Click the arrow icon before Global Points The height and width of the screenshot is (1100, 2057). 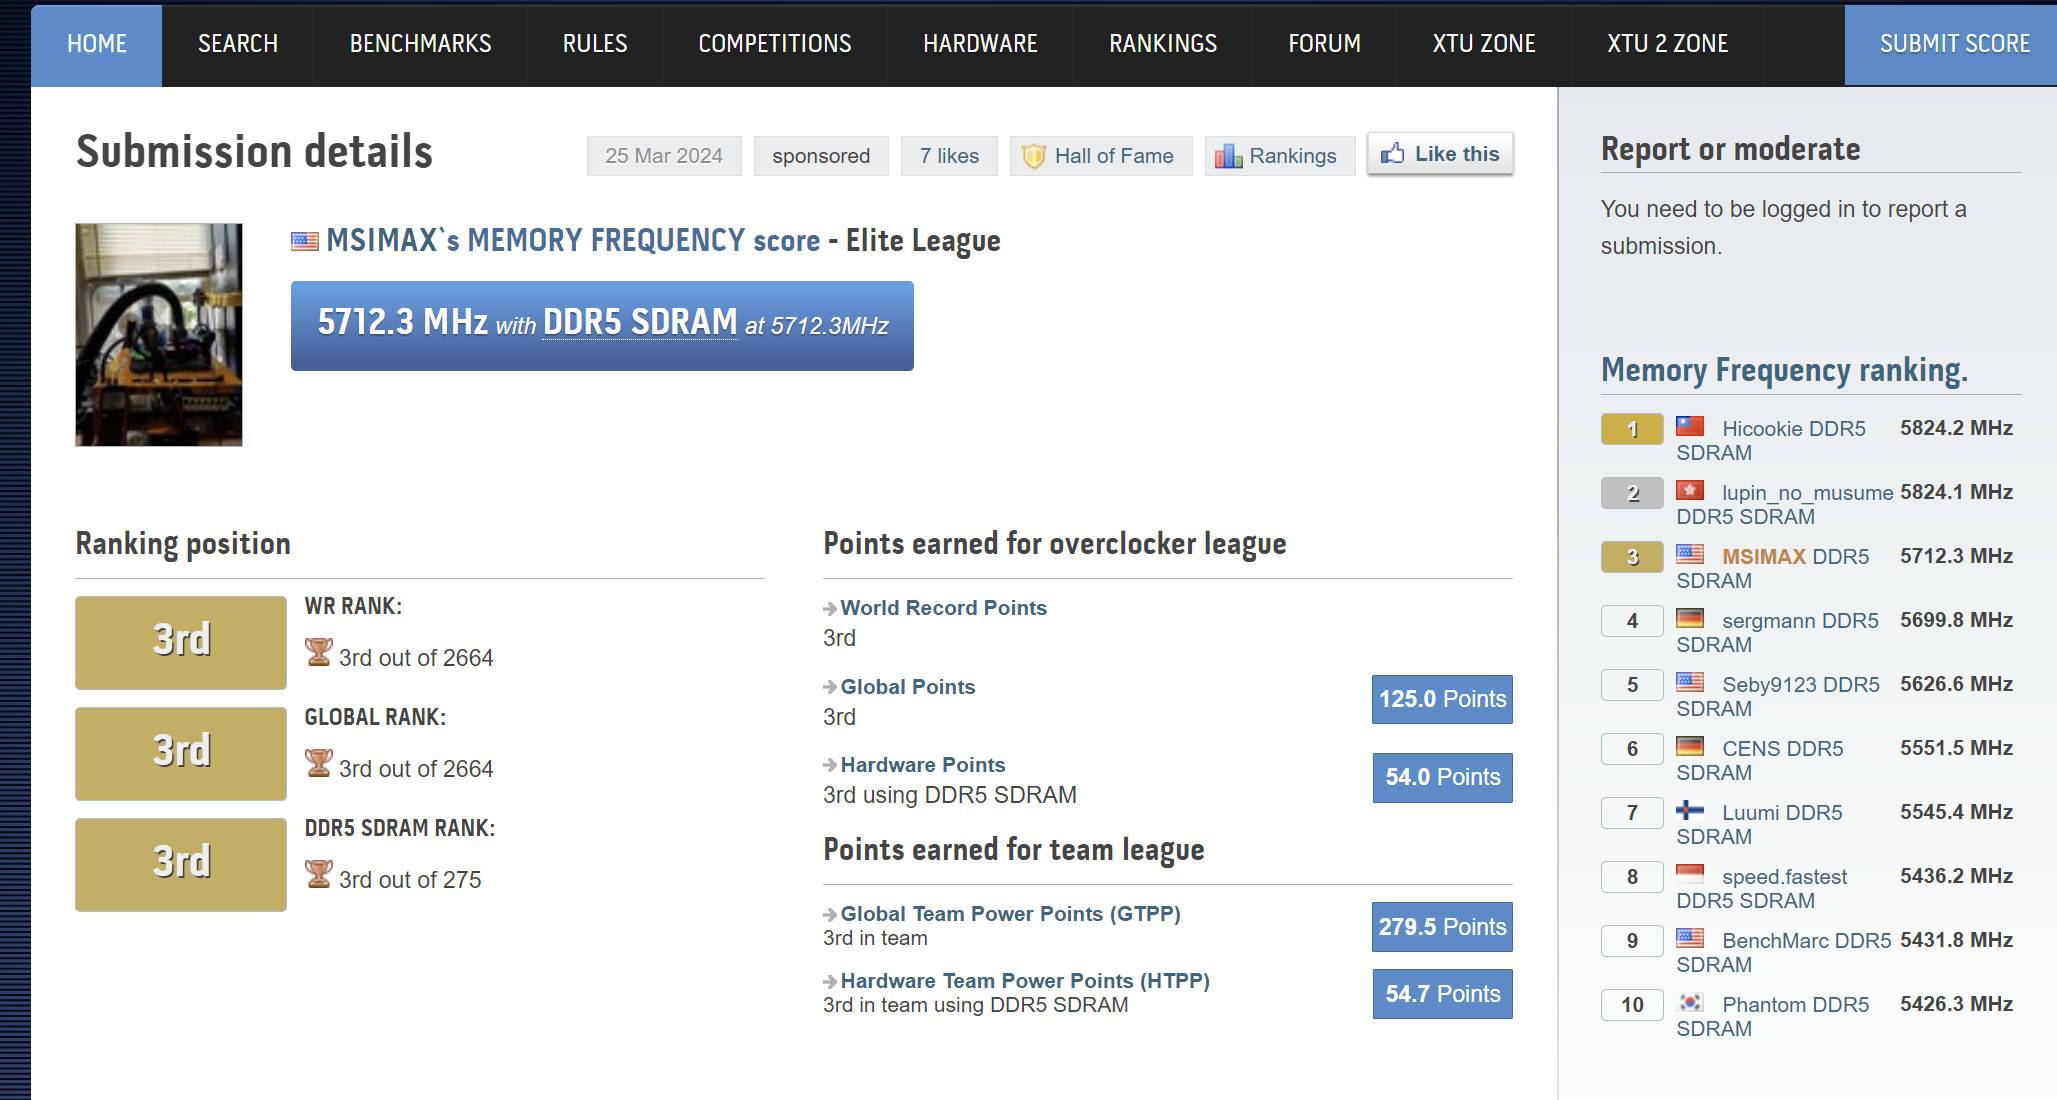pyautogui.click(x=830, y=687)
